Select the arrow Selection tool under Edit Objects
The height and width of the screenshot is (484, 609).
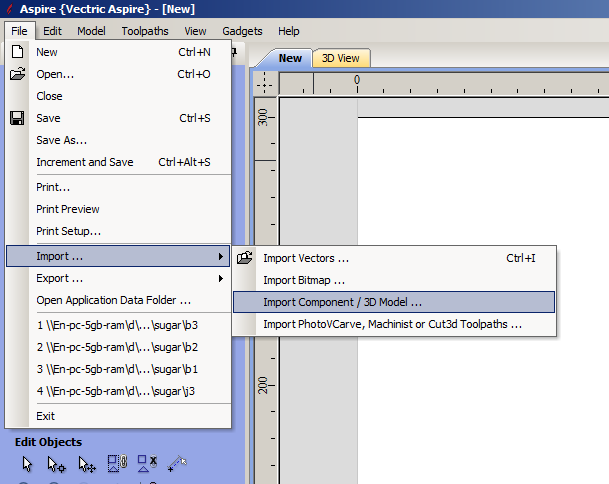(x=27, y=464)
